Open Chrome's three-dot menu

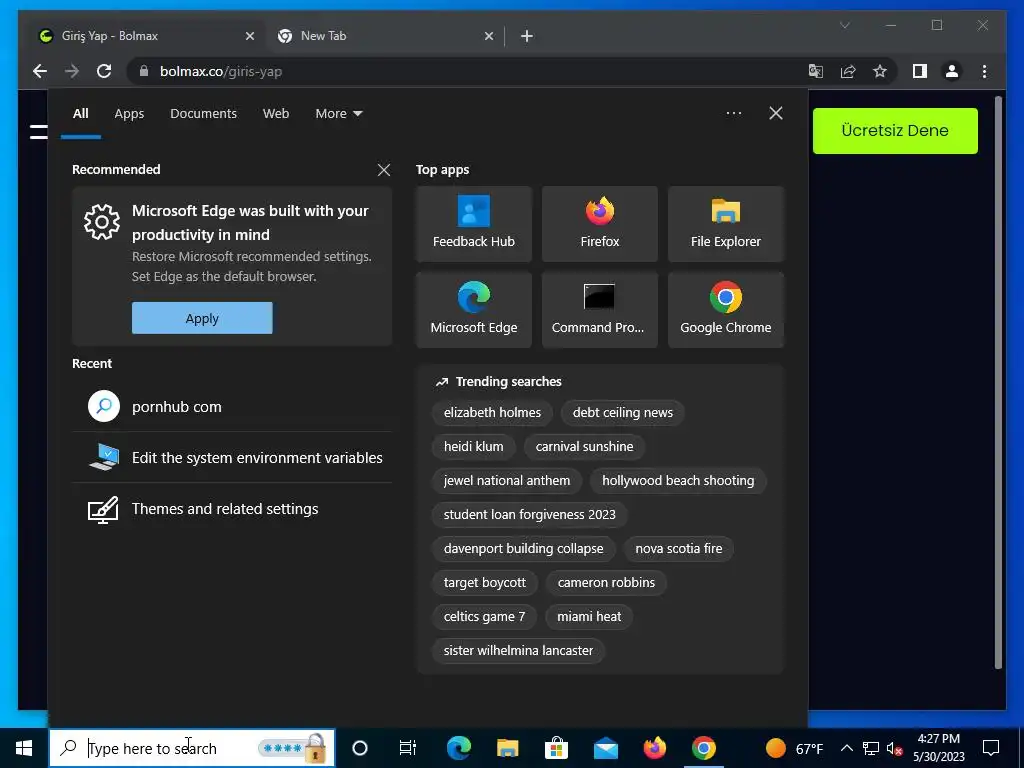tap(984, 71)
